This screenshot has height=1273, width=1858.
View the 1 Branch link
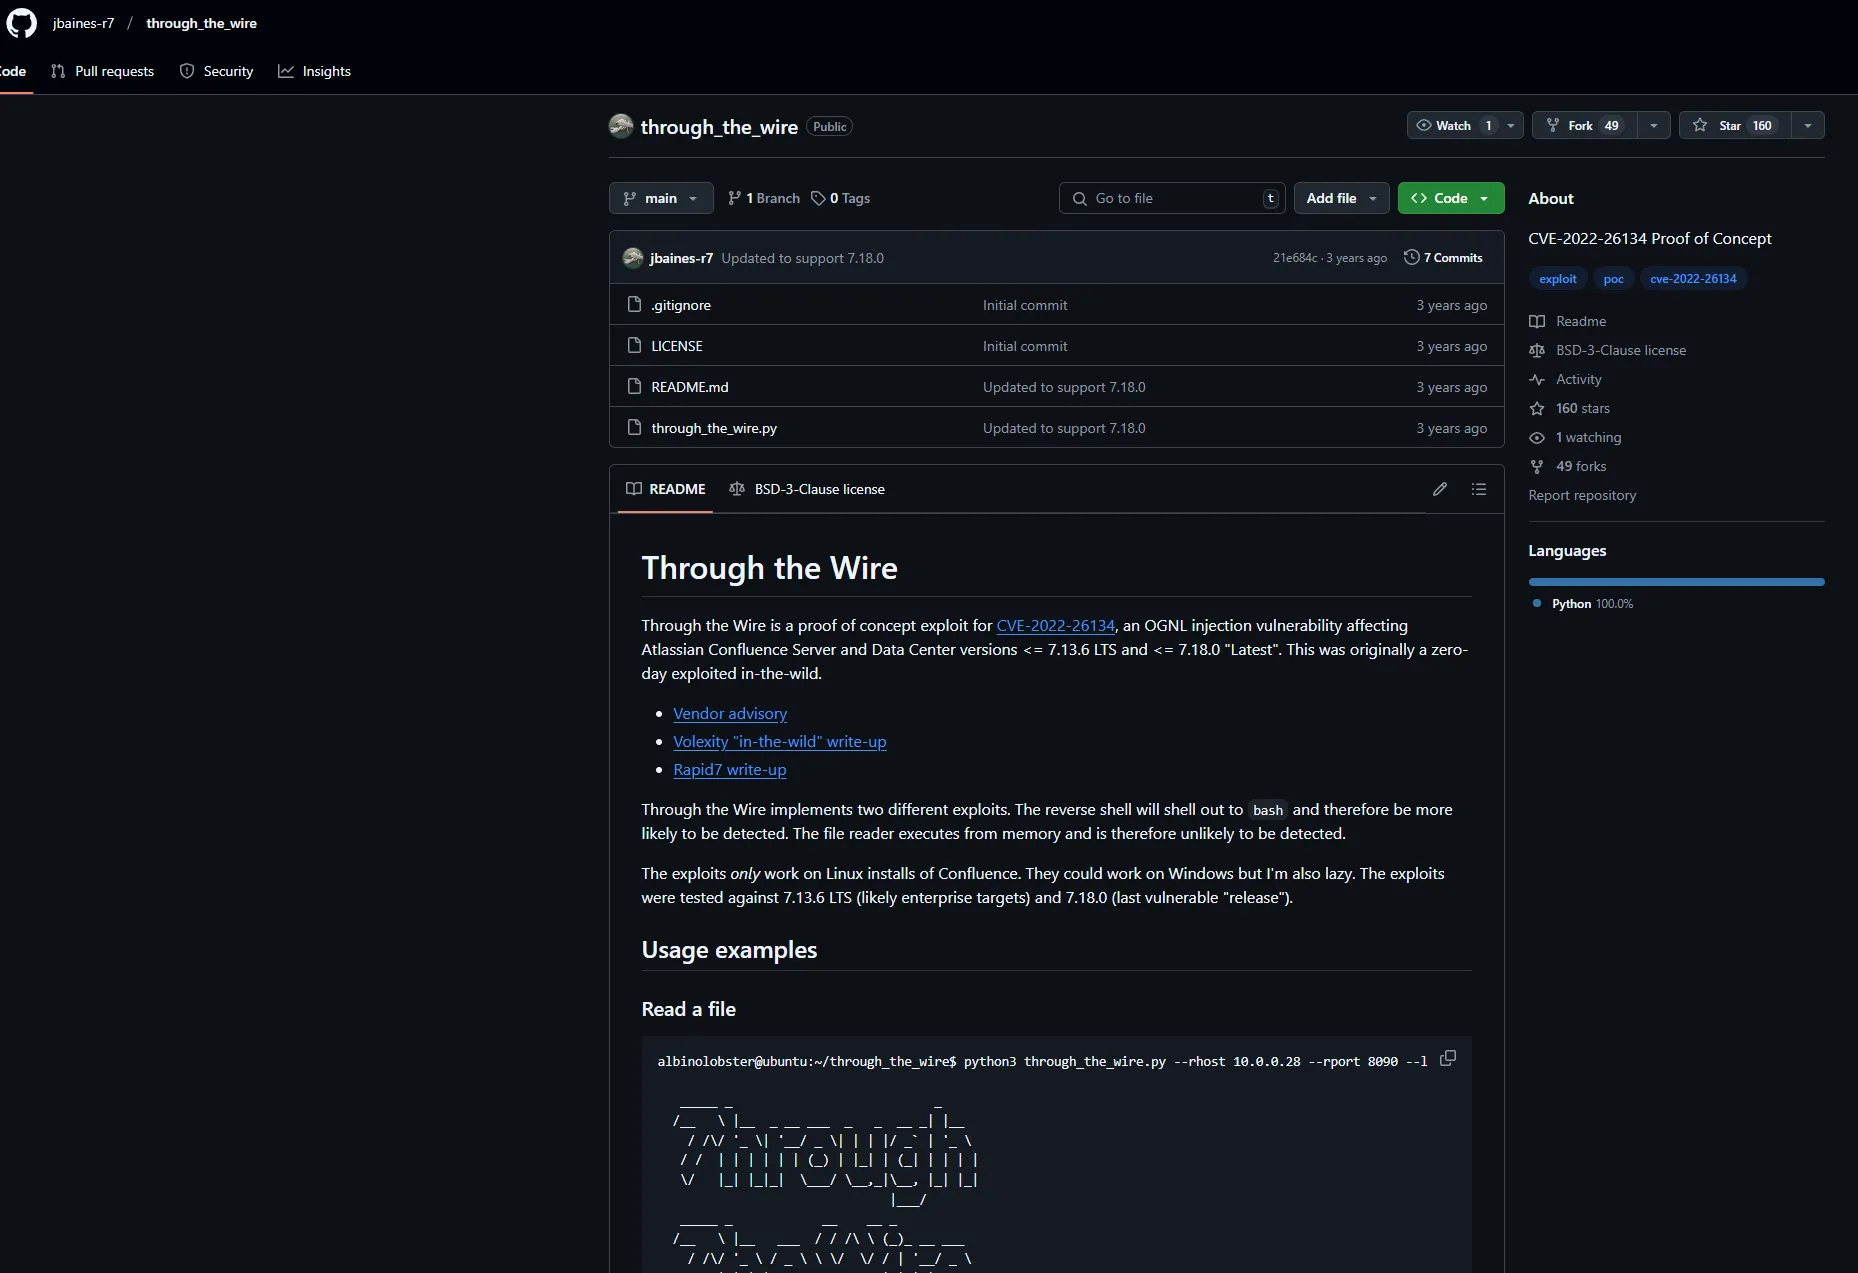764,198
